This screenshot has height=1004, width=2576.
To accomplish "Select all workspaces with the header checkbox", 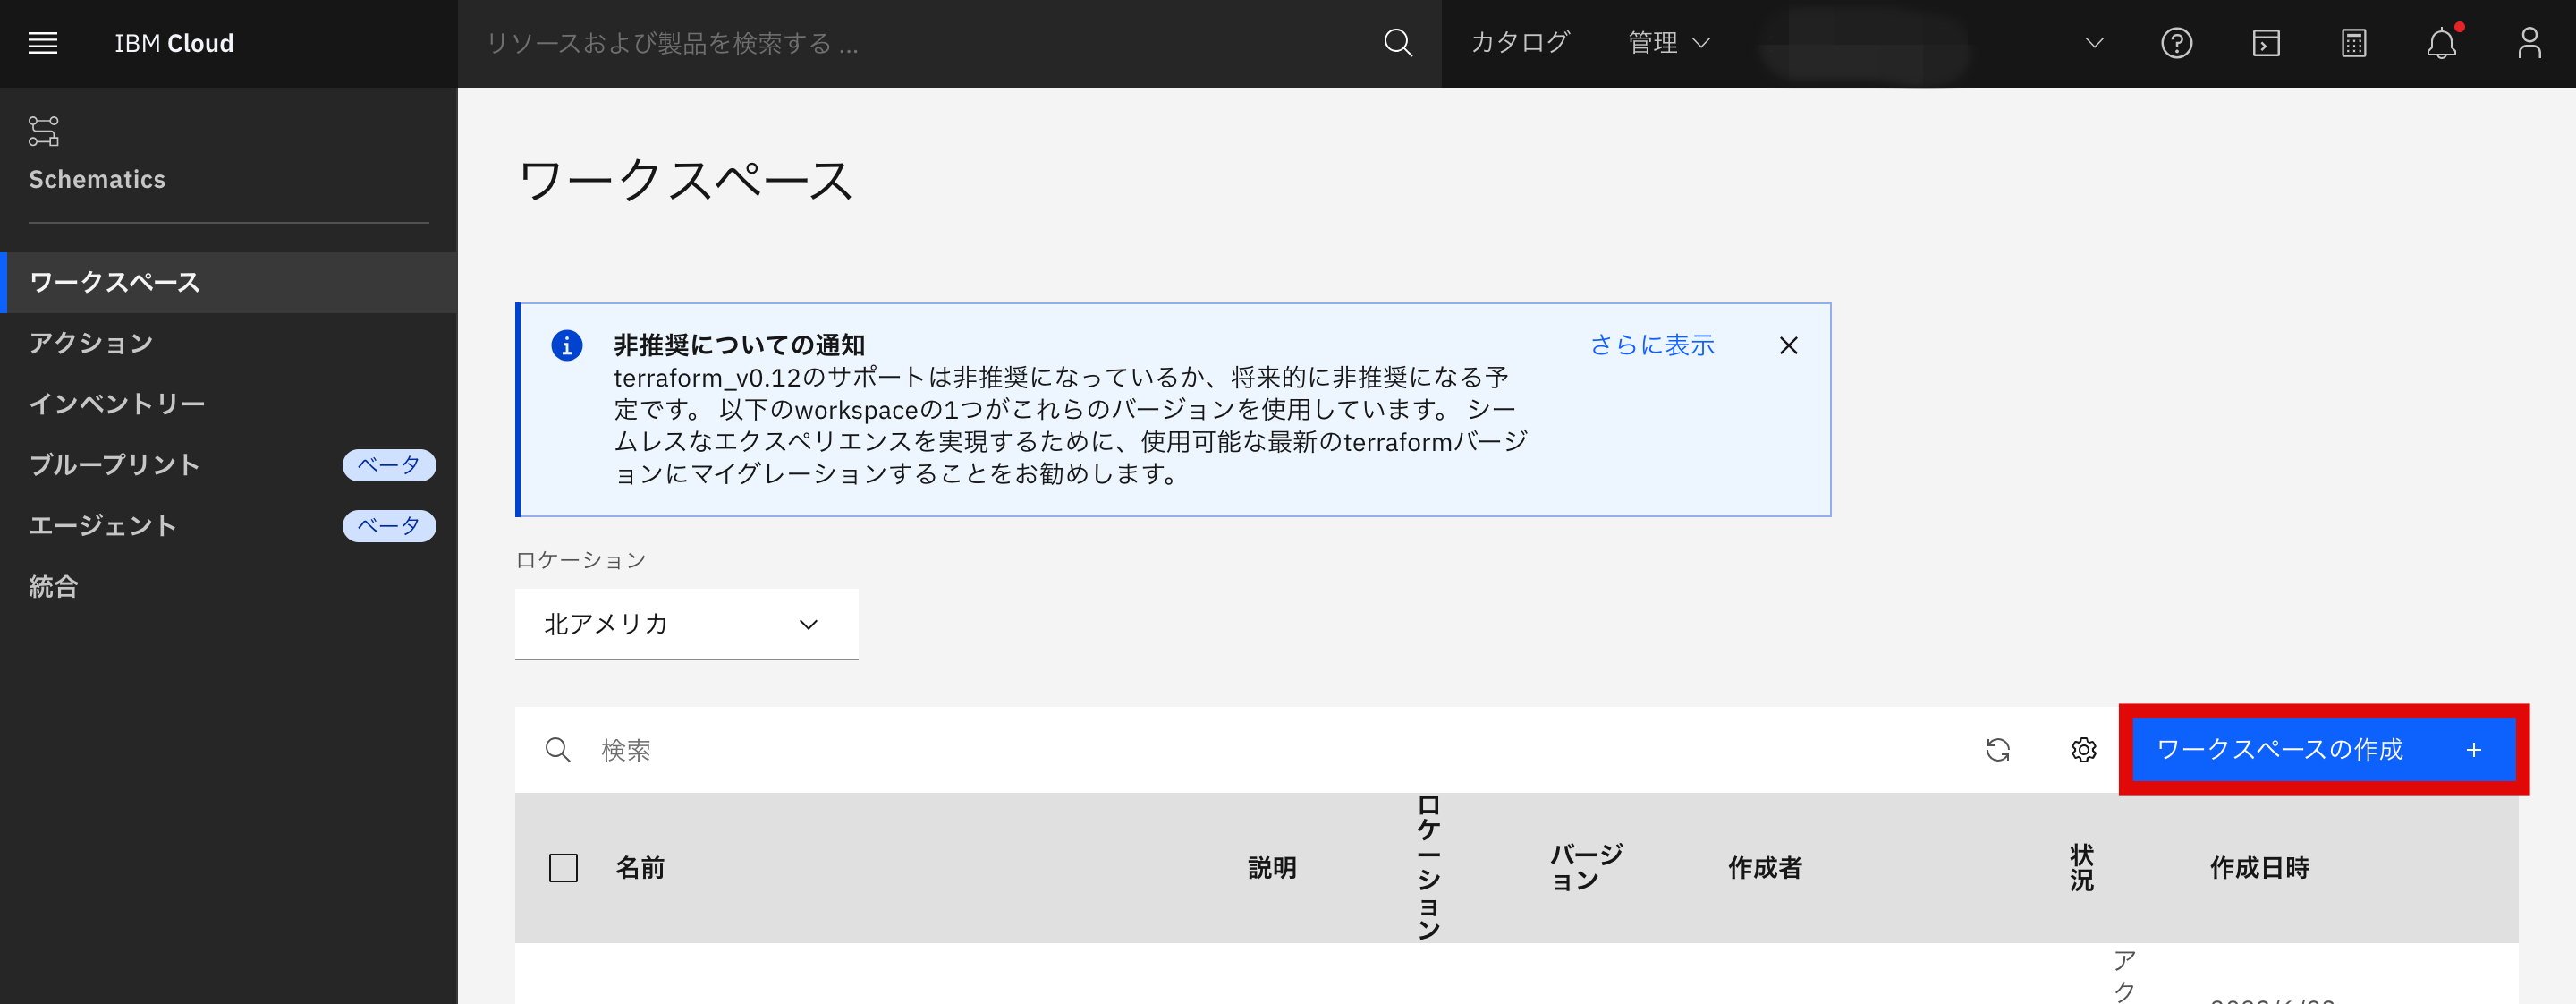I will pyautogui.click(x=562, y=868).
